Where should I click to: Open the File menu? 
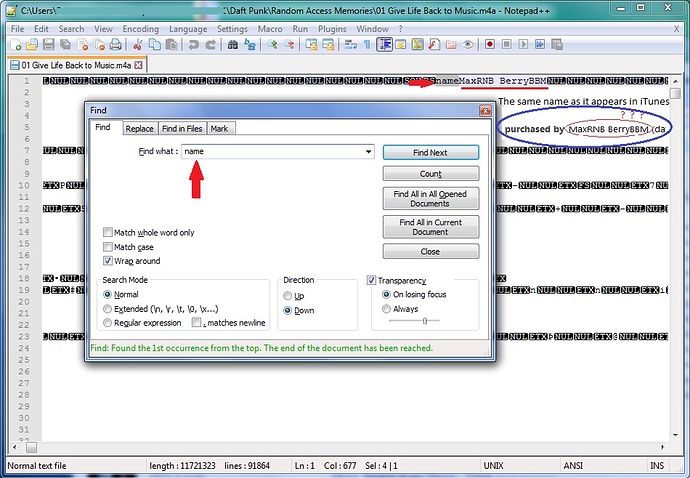click(x=18, y=29)
